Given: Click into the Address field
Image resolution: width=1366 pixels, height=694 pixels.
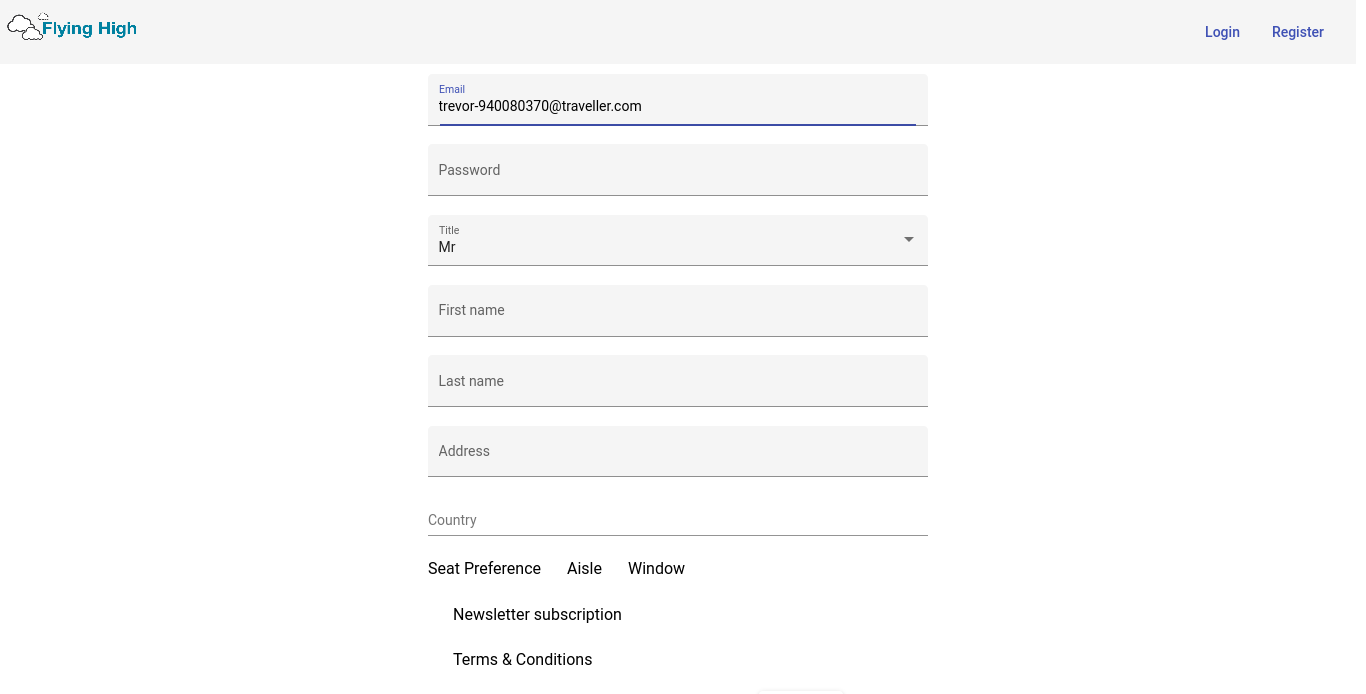Looking at the screenshot, I should coord(677,451).
